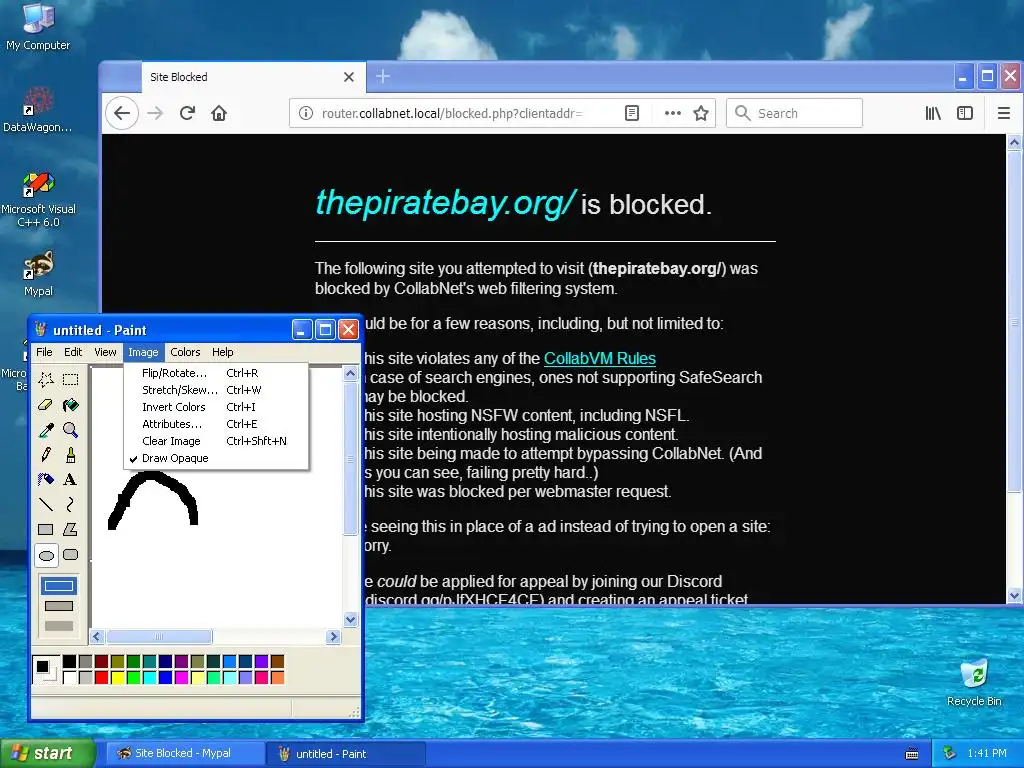The image size is (1024, 768).
Task: Select the Pick Color eyedropper tool
Action: [46, 430]
